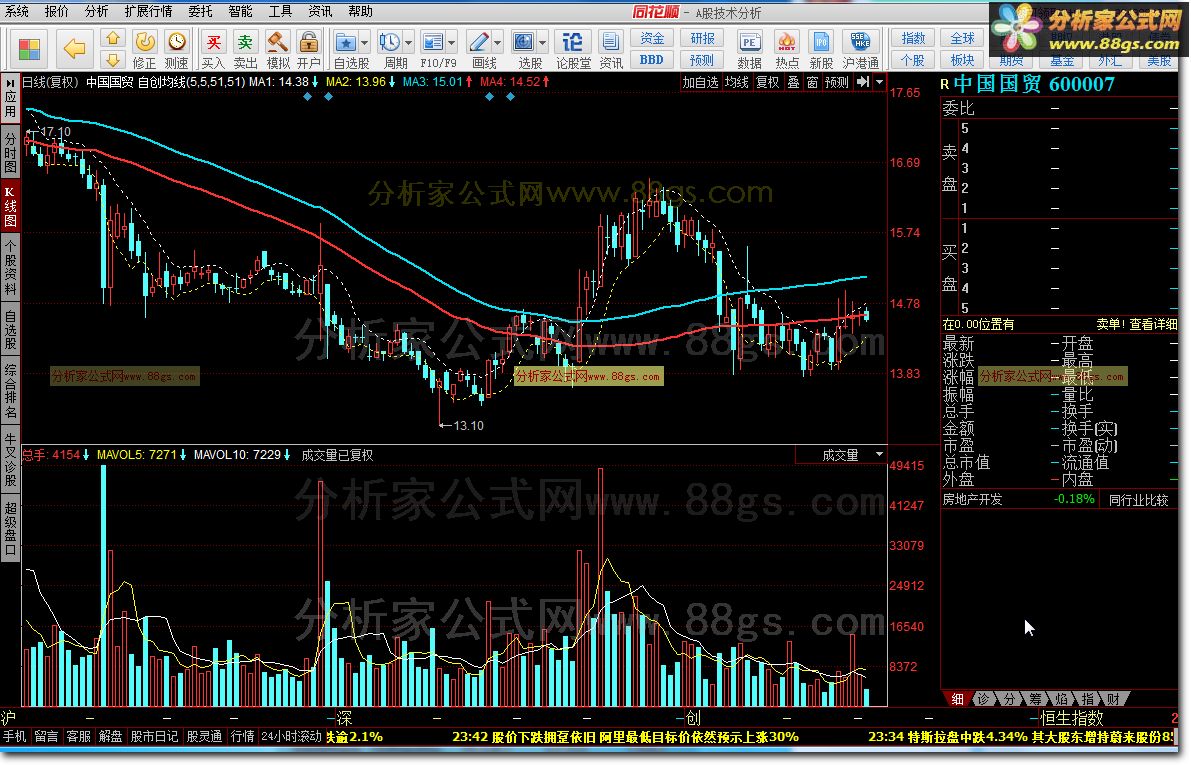Click the yellow back arrow icon
1191x765 pixels.
point(74,49)
